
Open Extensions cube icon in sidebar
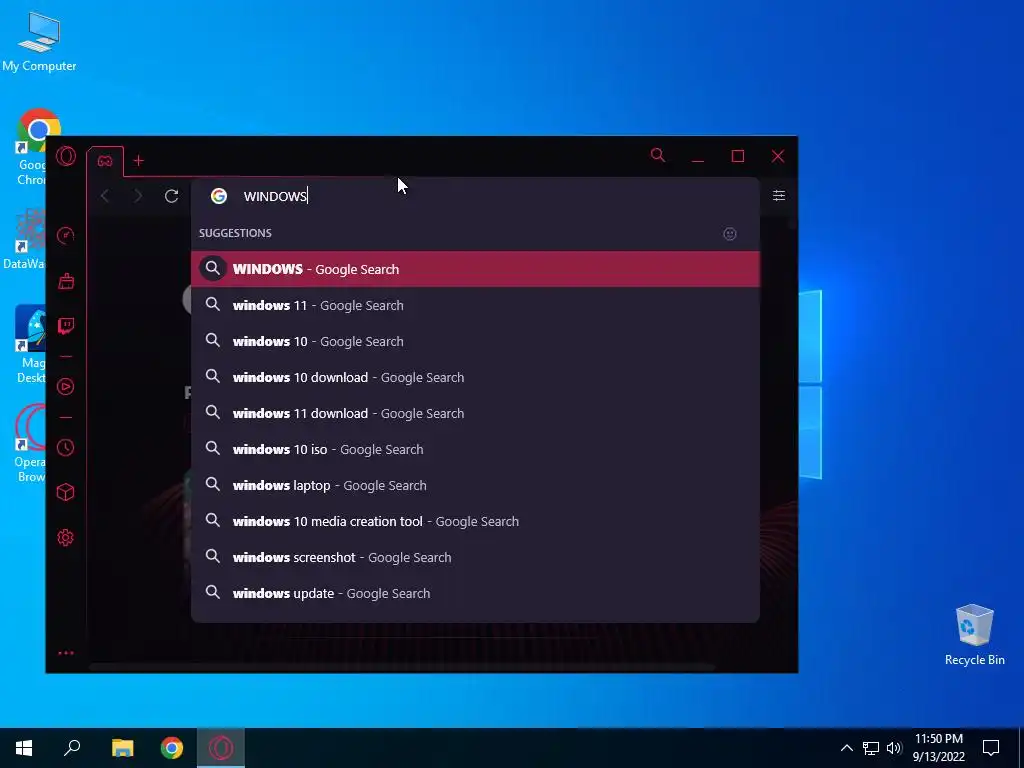click(x=66, y=492)
